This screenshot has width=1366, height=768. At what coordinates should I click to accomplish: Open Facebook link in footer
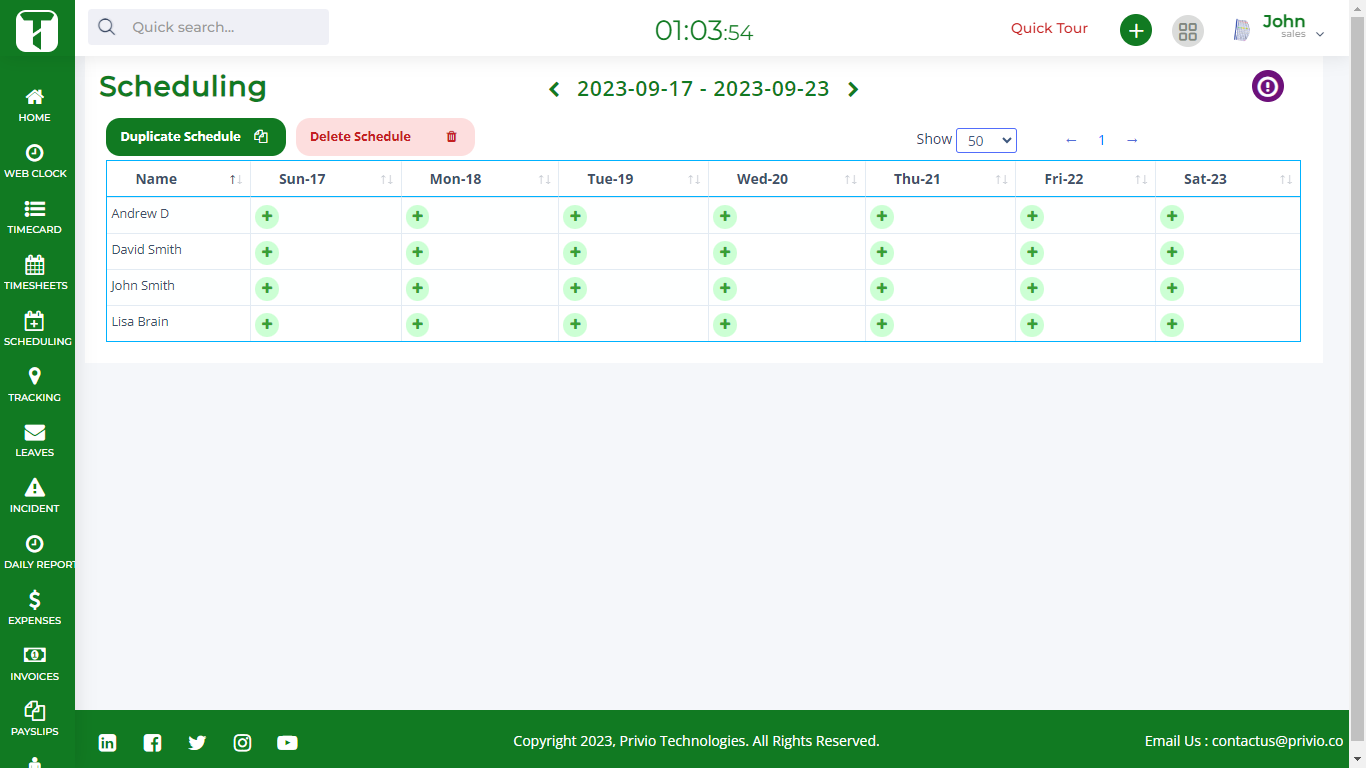pyautogui.click(x=152, y=742)
